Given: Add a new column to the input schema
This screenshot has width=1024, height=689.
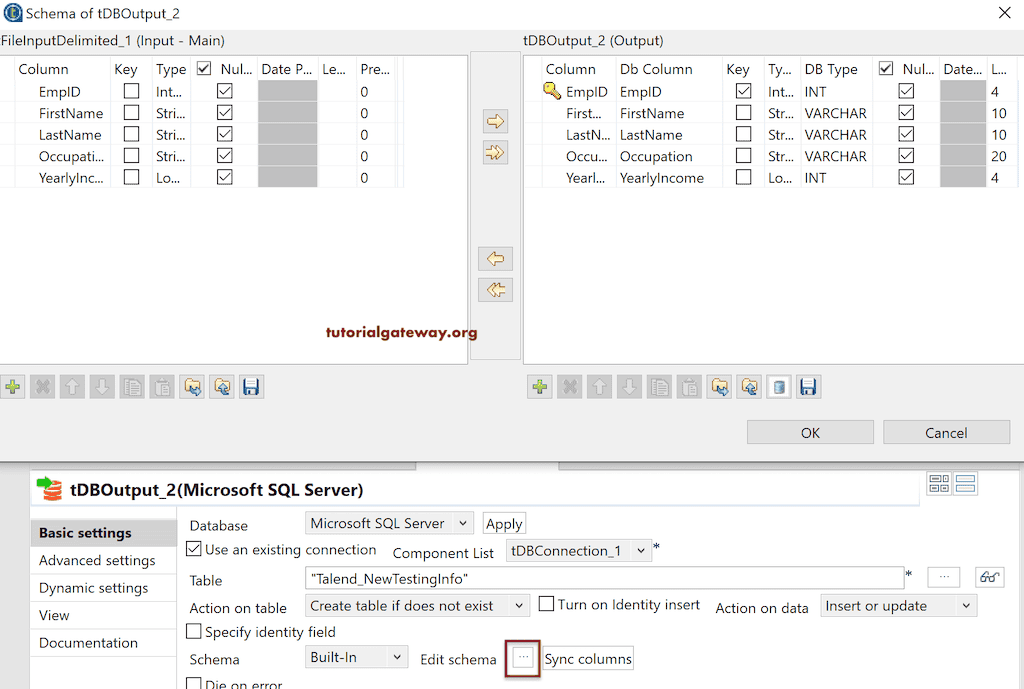Looking at the screenshot, I should coord(14,386).
